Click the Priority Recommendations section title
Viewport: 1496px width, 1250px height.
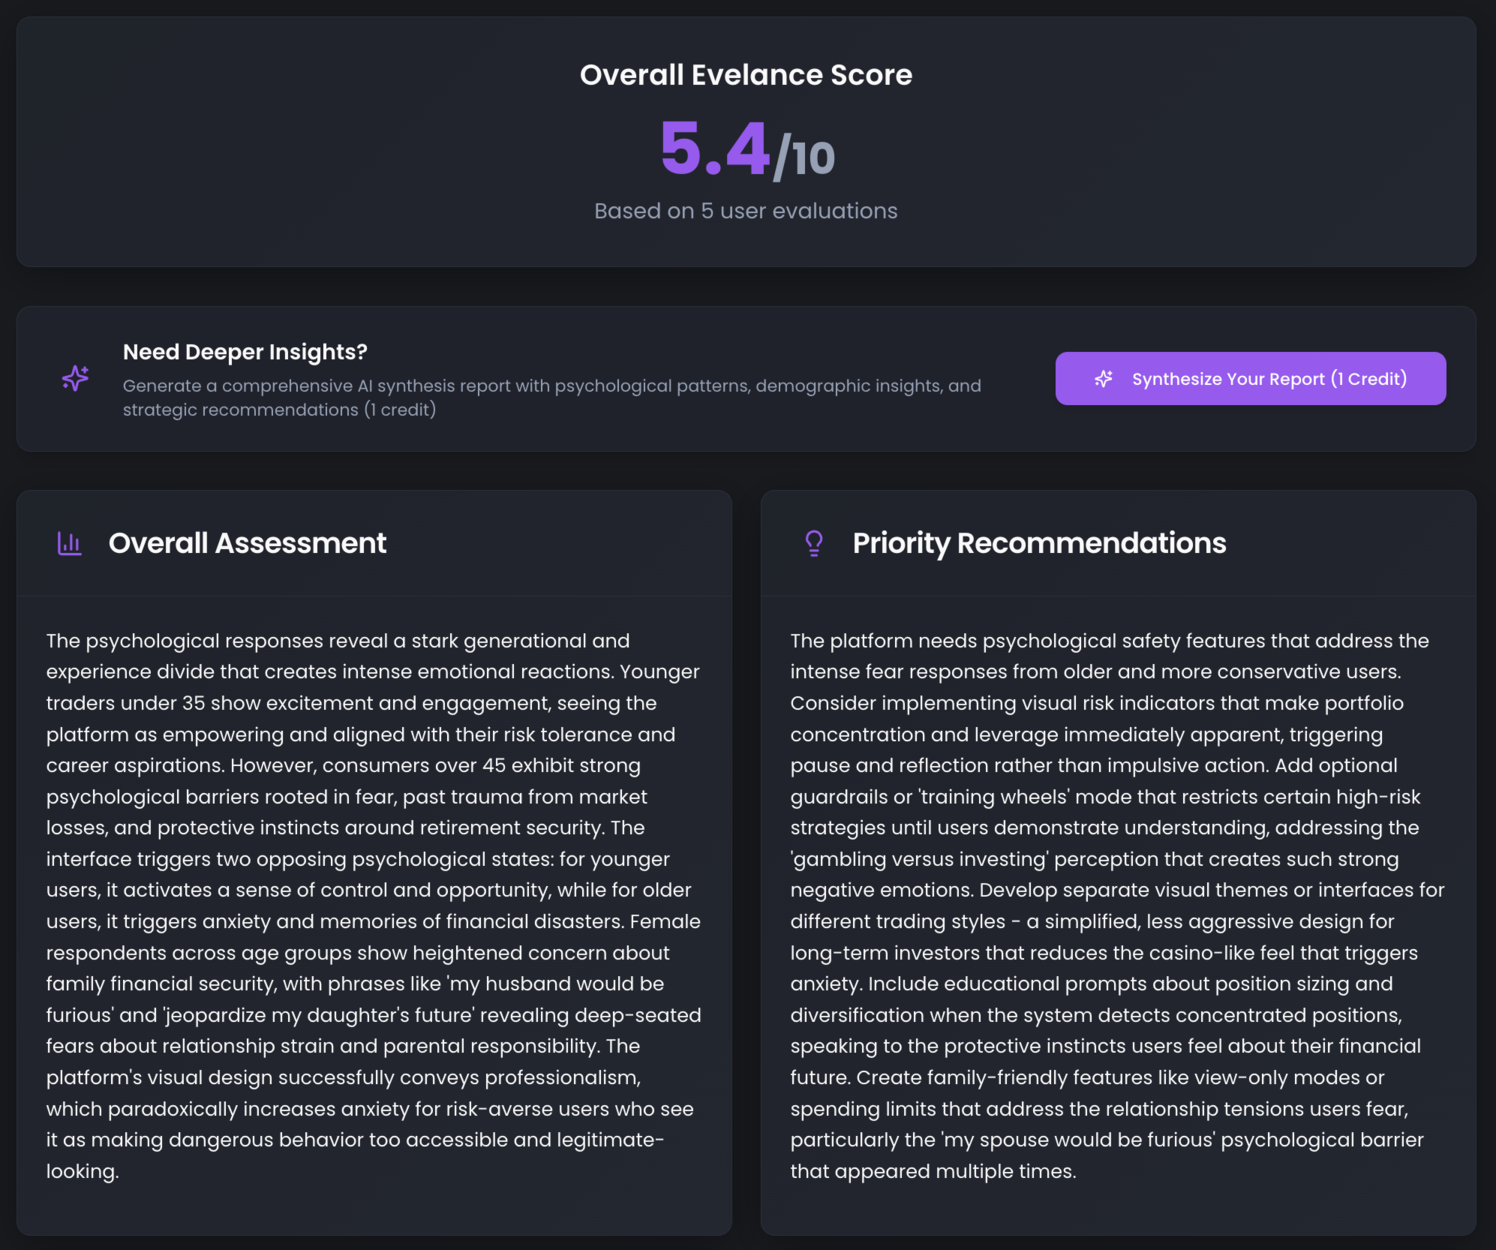point(1039,543)
